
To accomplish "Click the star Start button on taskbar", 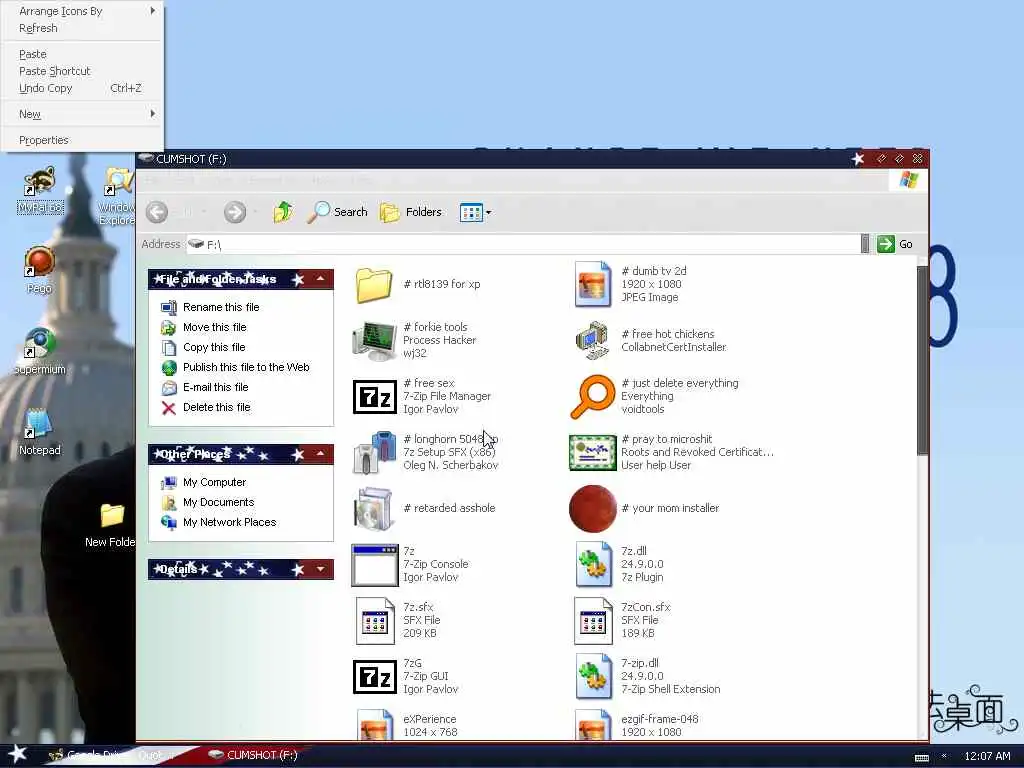I will 17,754.
